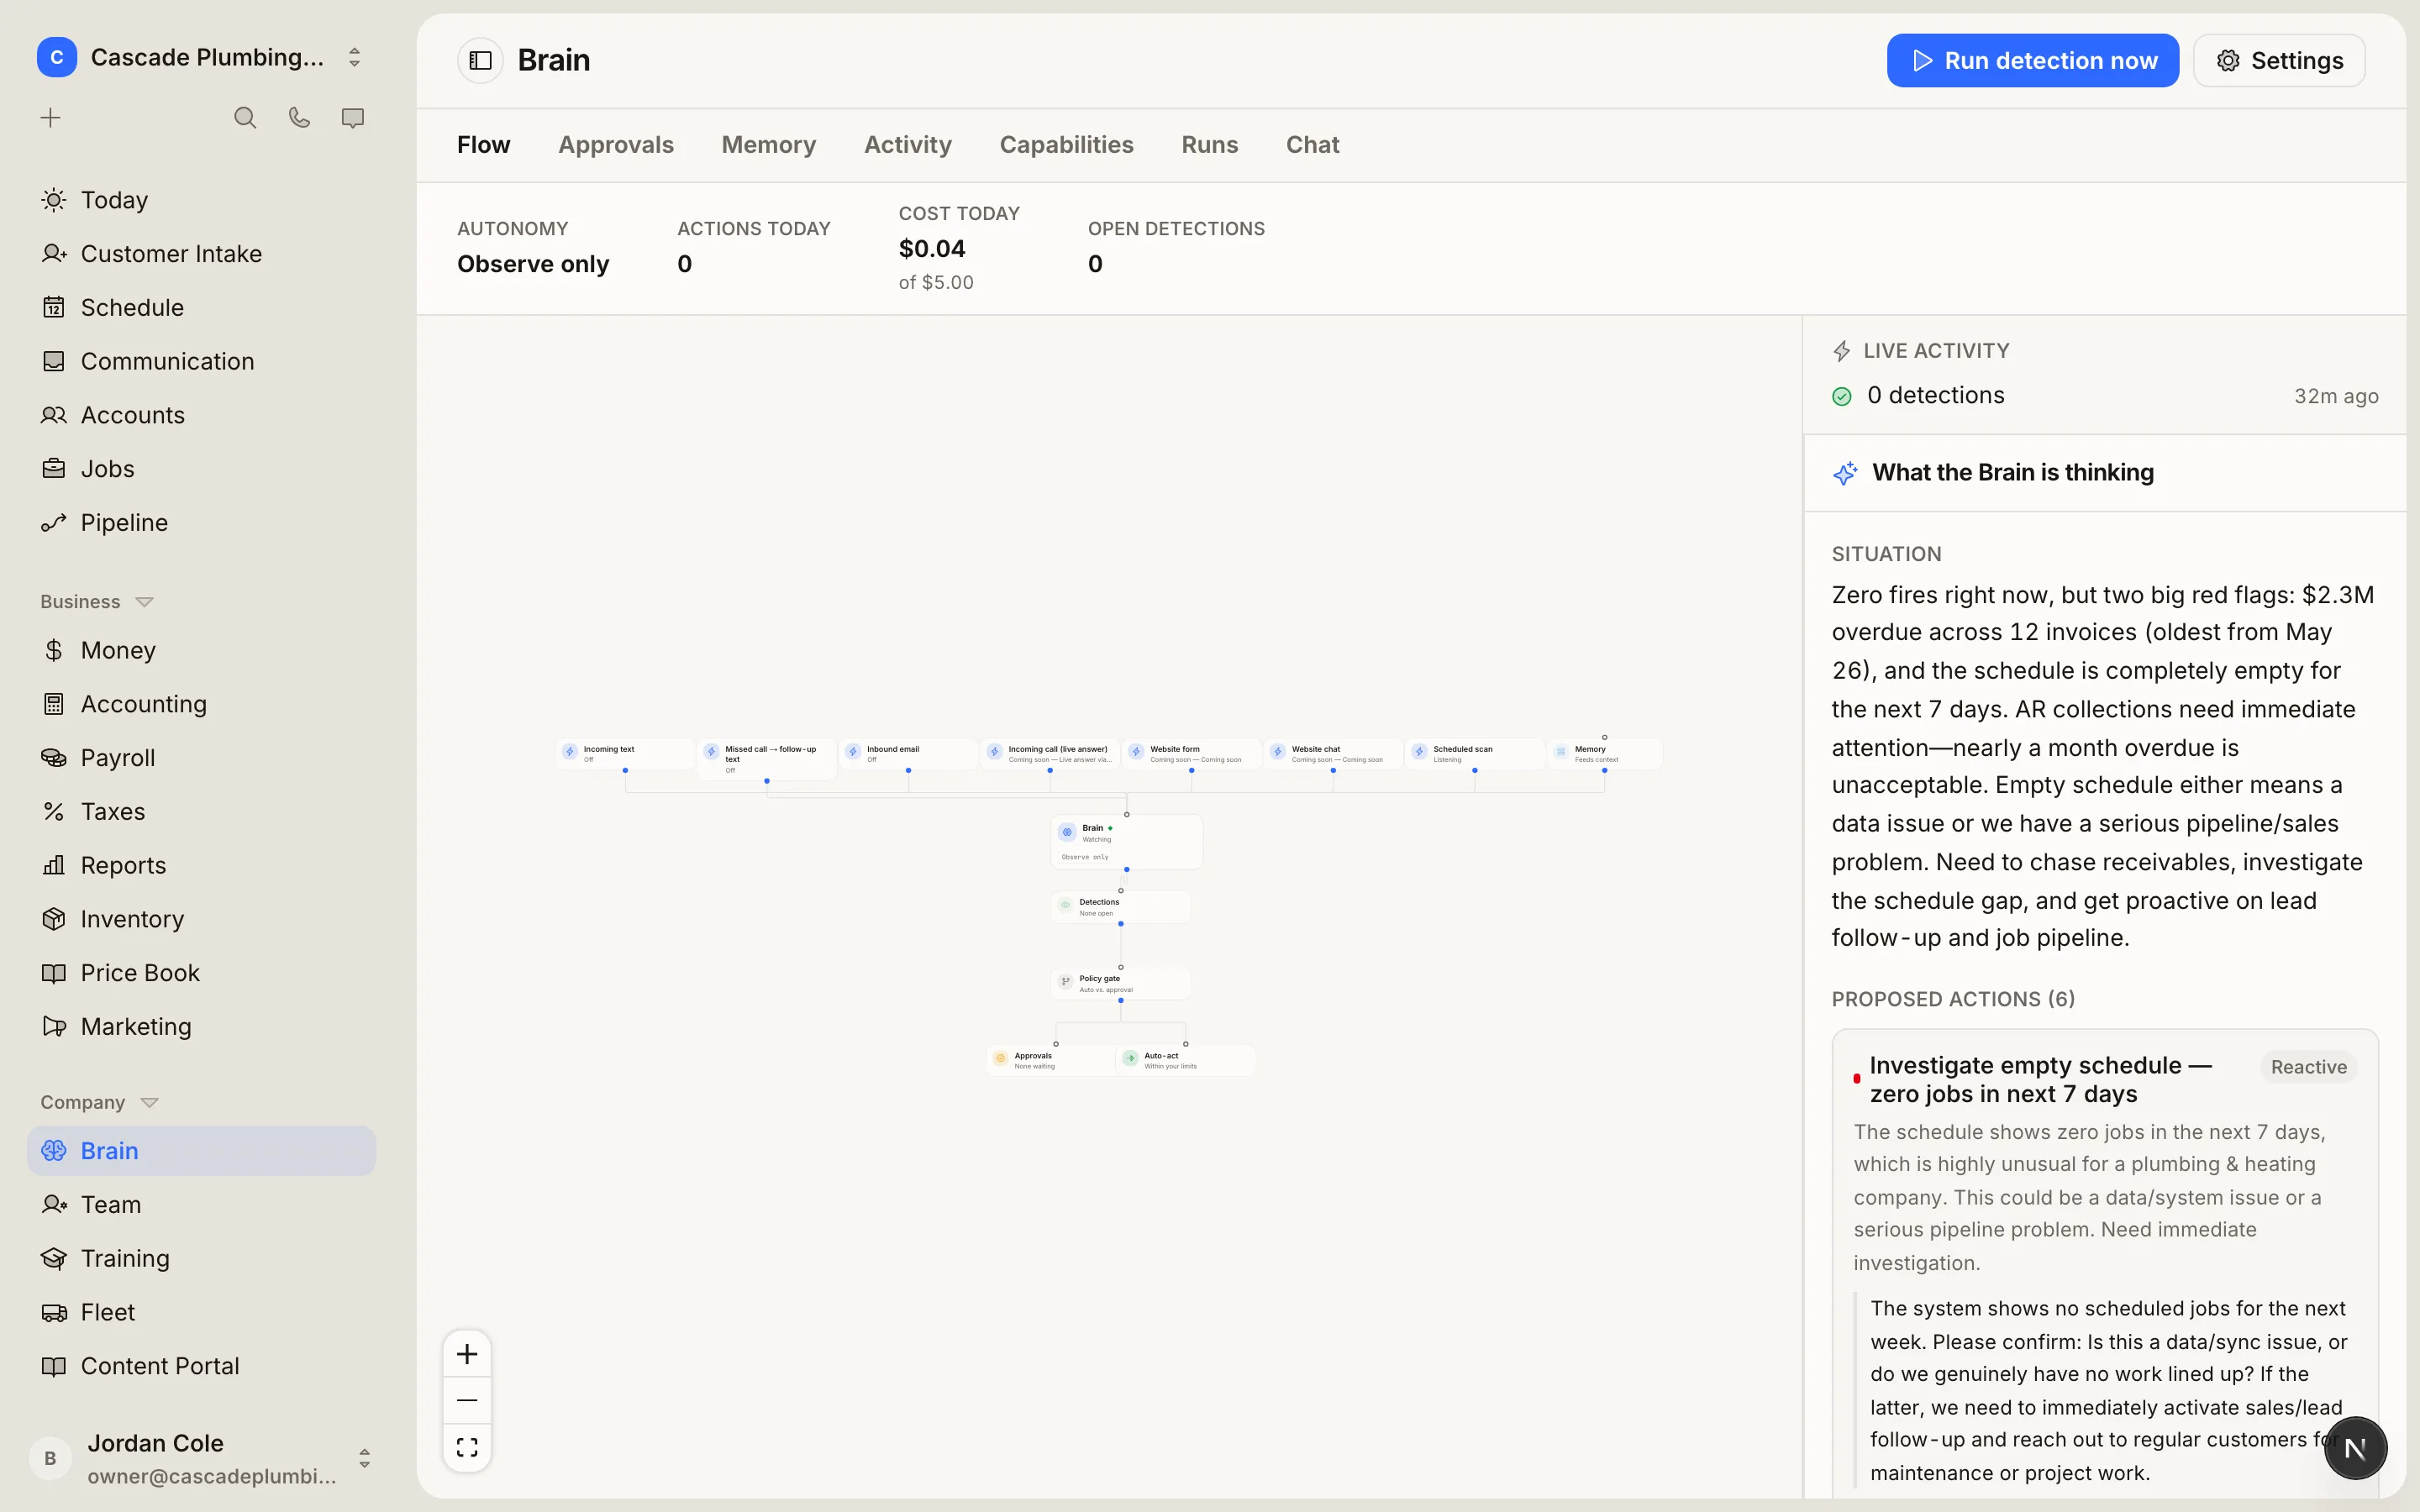Click the phone icon in sidebar
Screen dimensions: 2420x1512
coord(299,118)
